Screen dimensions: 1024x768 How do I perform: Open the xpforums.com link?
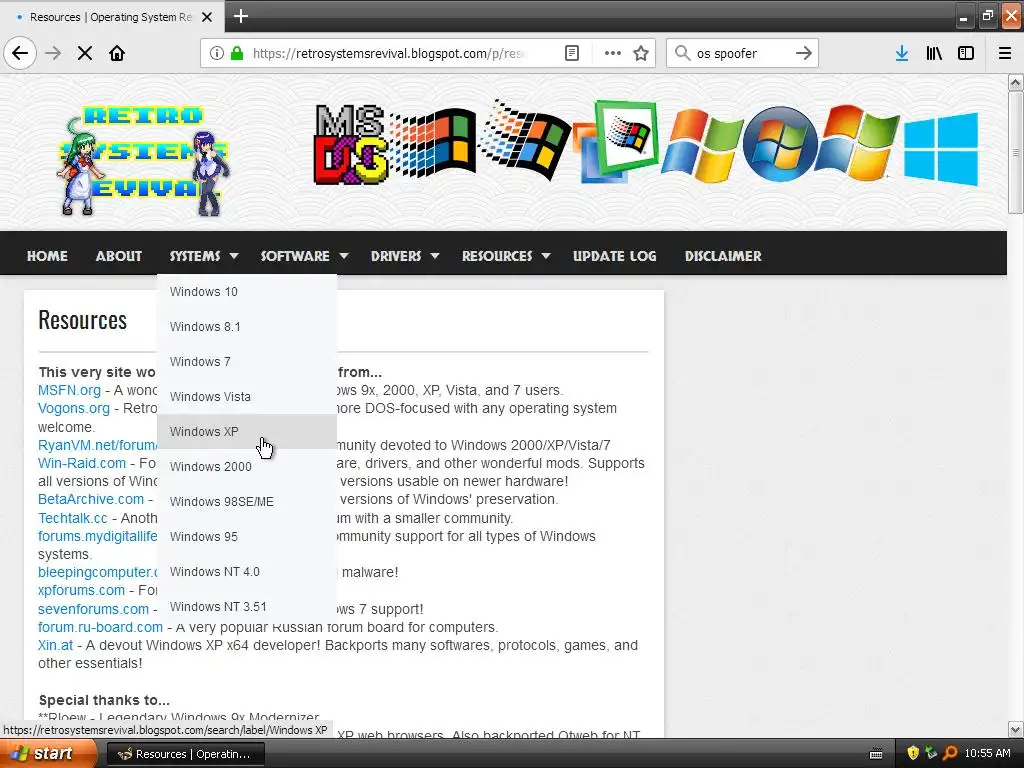click(x=81, y=590)
